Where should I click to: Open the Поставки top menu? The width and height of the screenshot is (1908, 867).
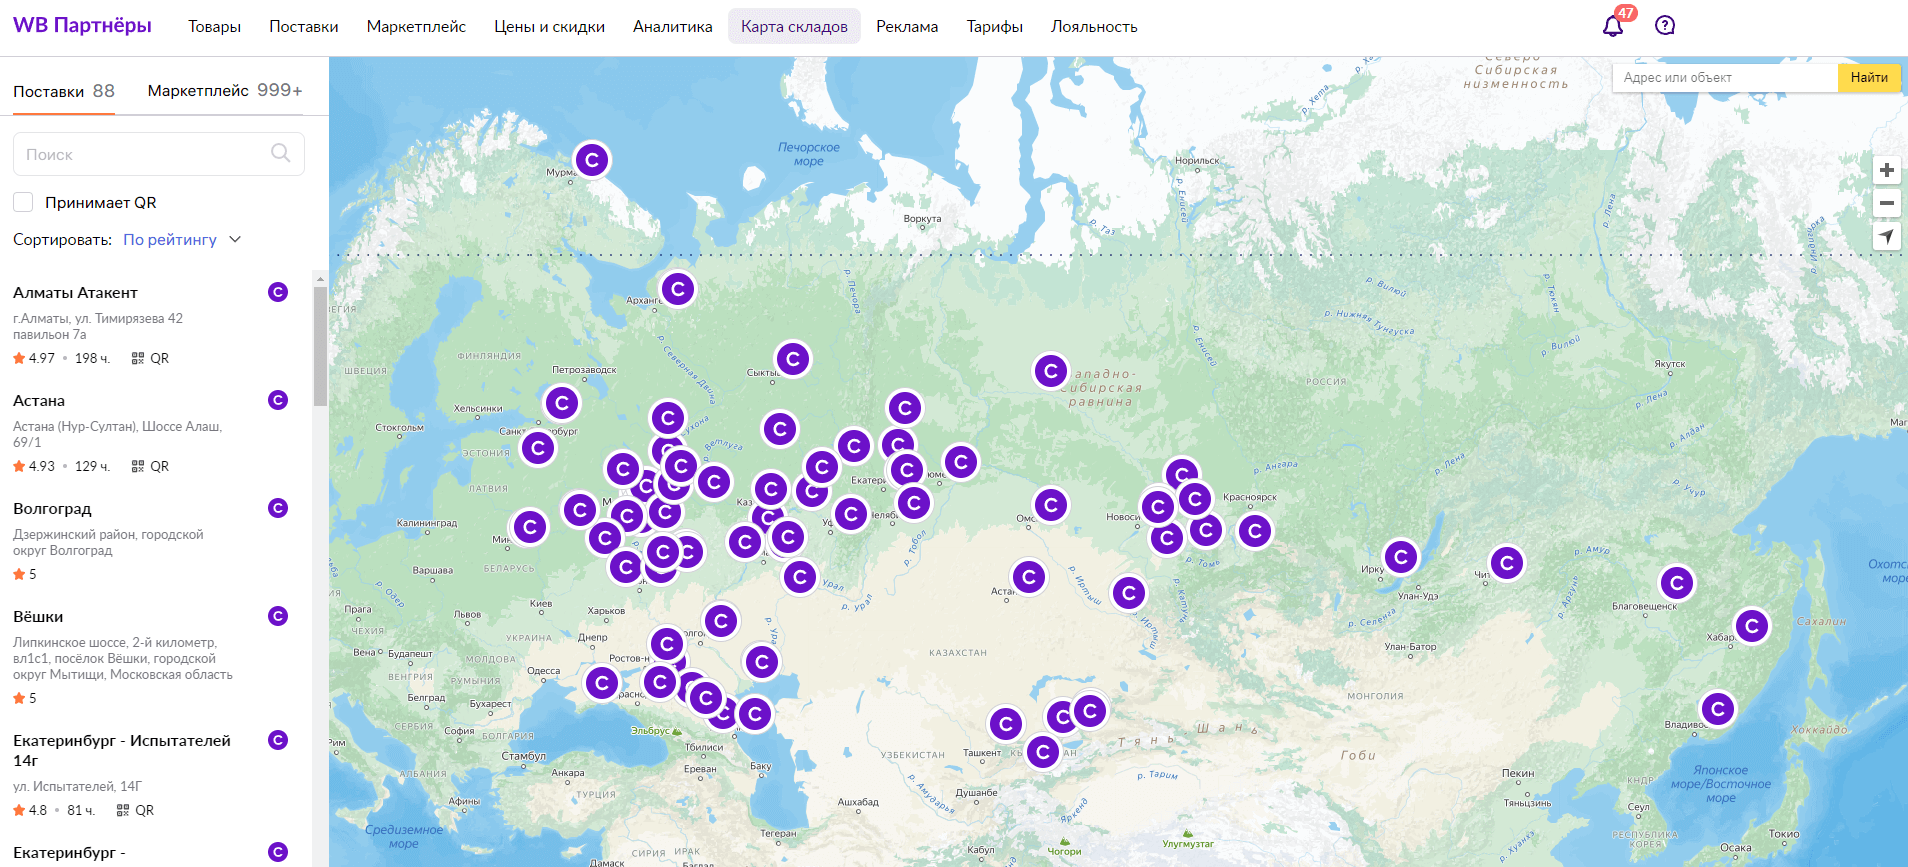point(304,27)
